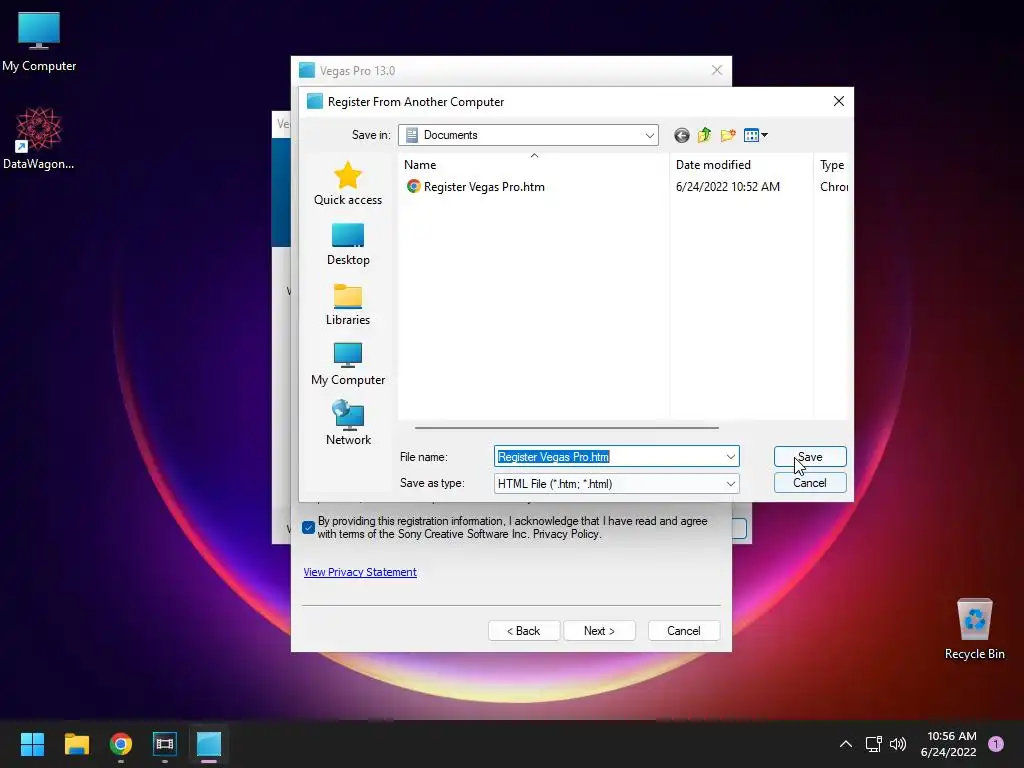
Task: Click the Next button in Vegas wizard
Action: pos(600,631)
